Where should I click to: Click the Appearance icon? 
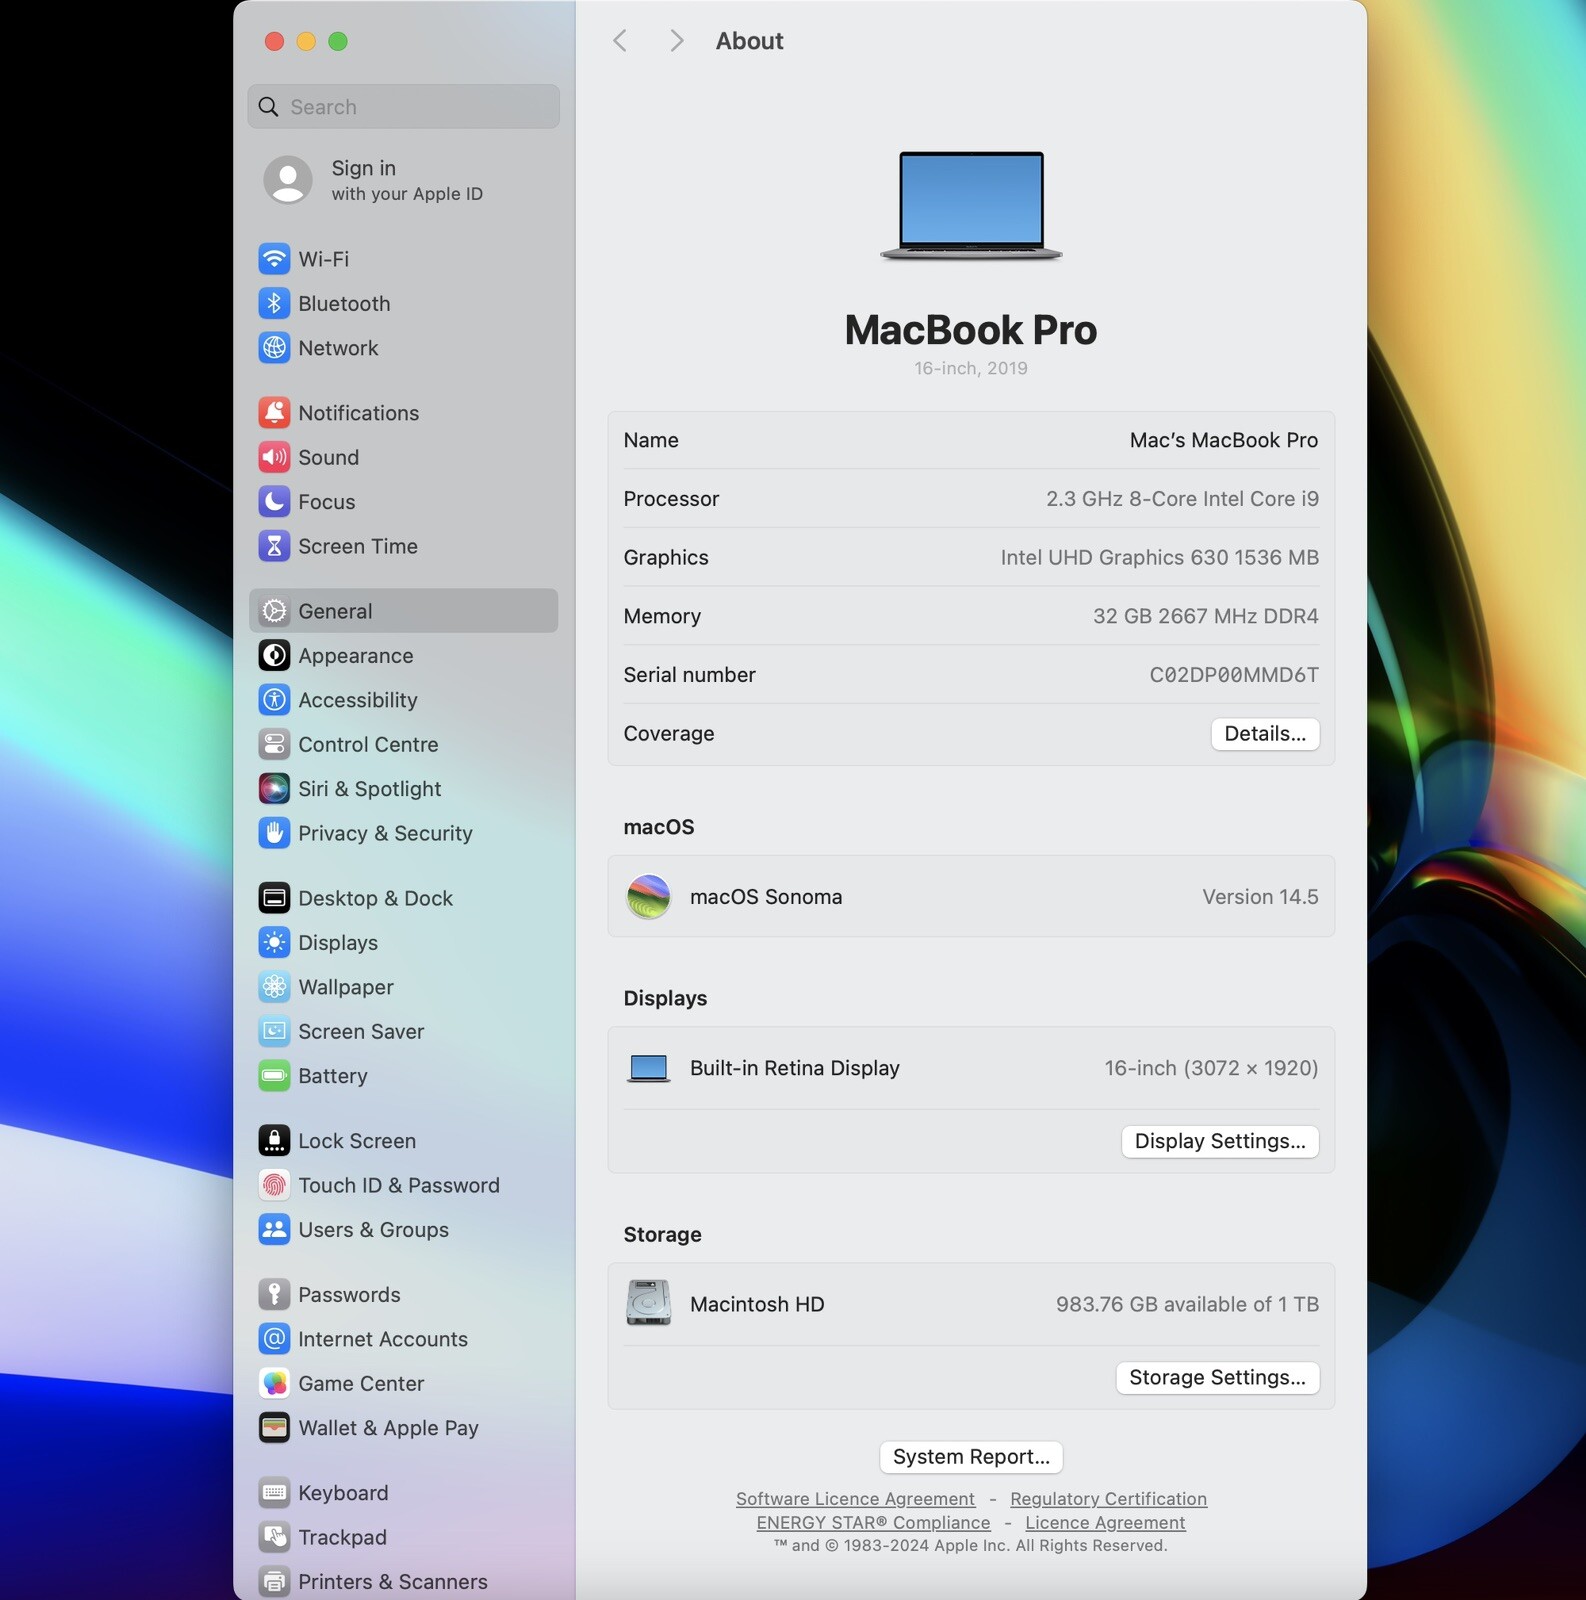[x=274, y=656]
